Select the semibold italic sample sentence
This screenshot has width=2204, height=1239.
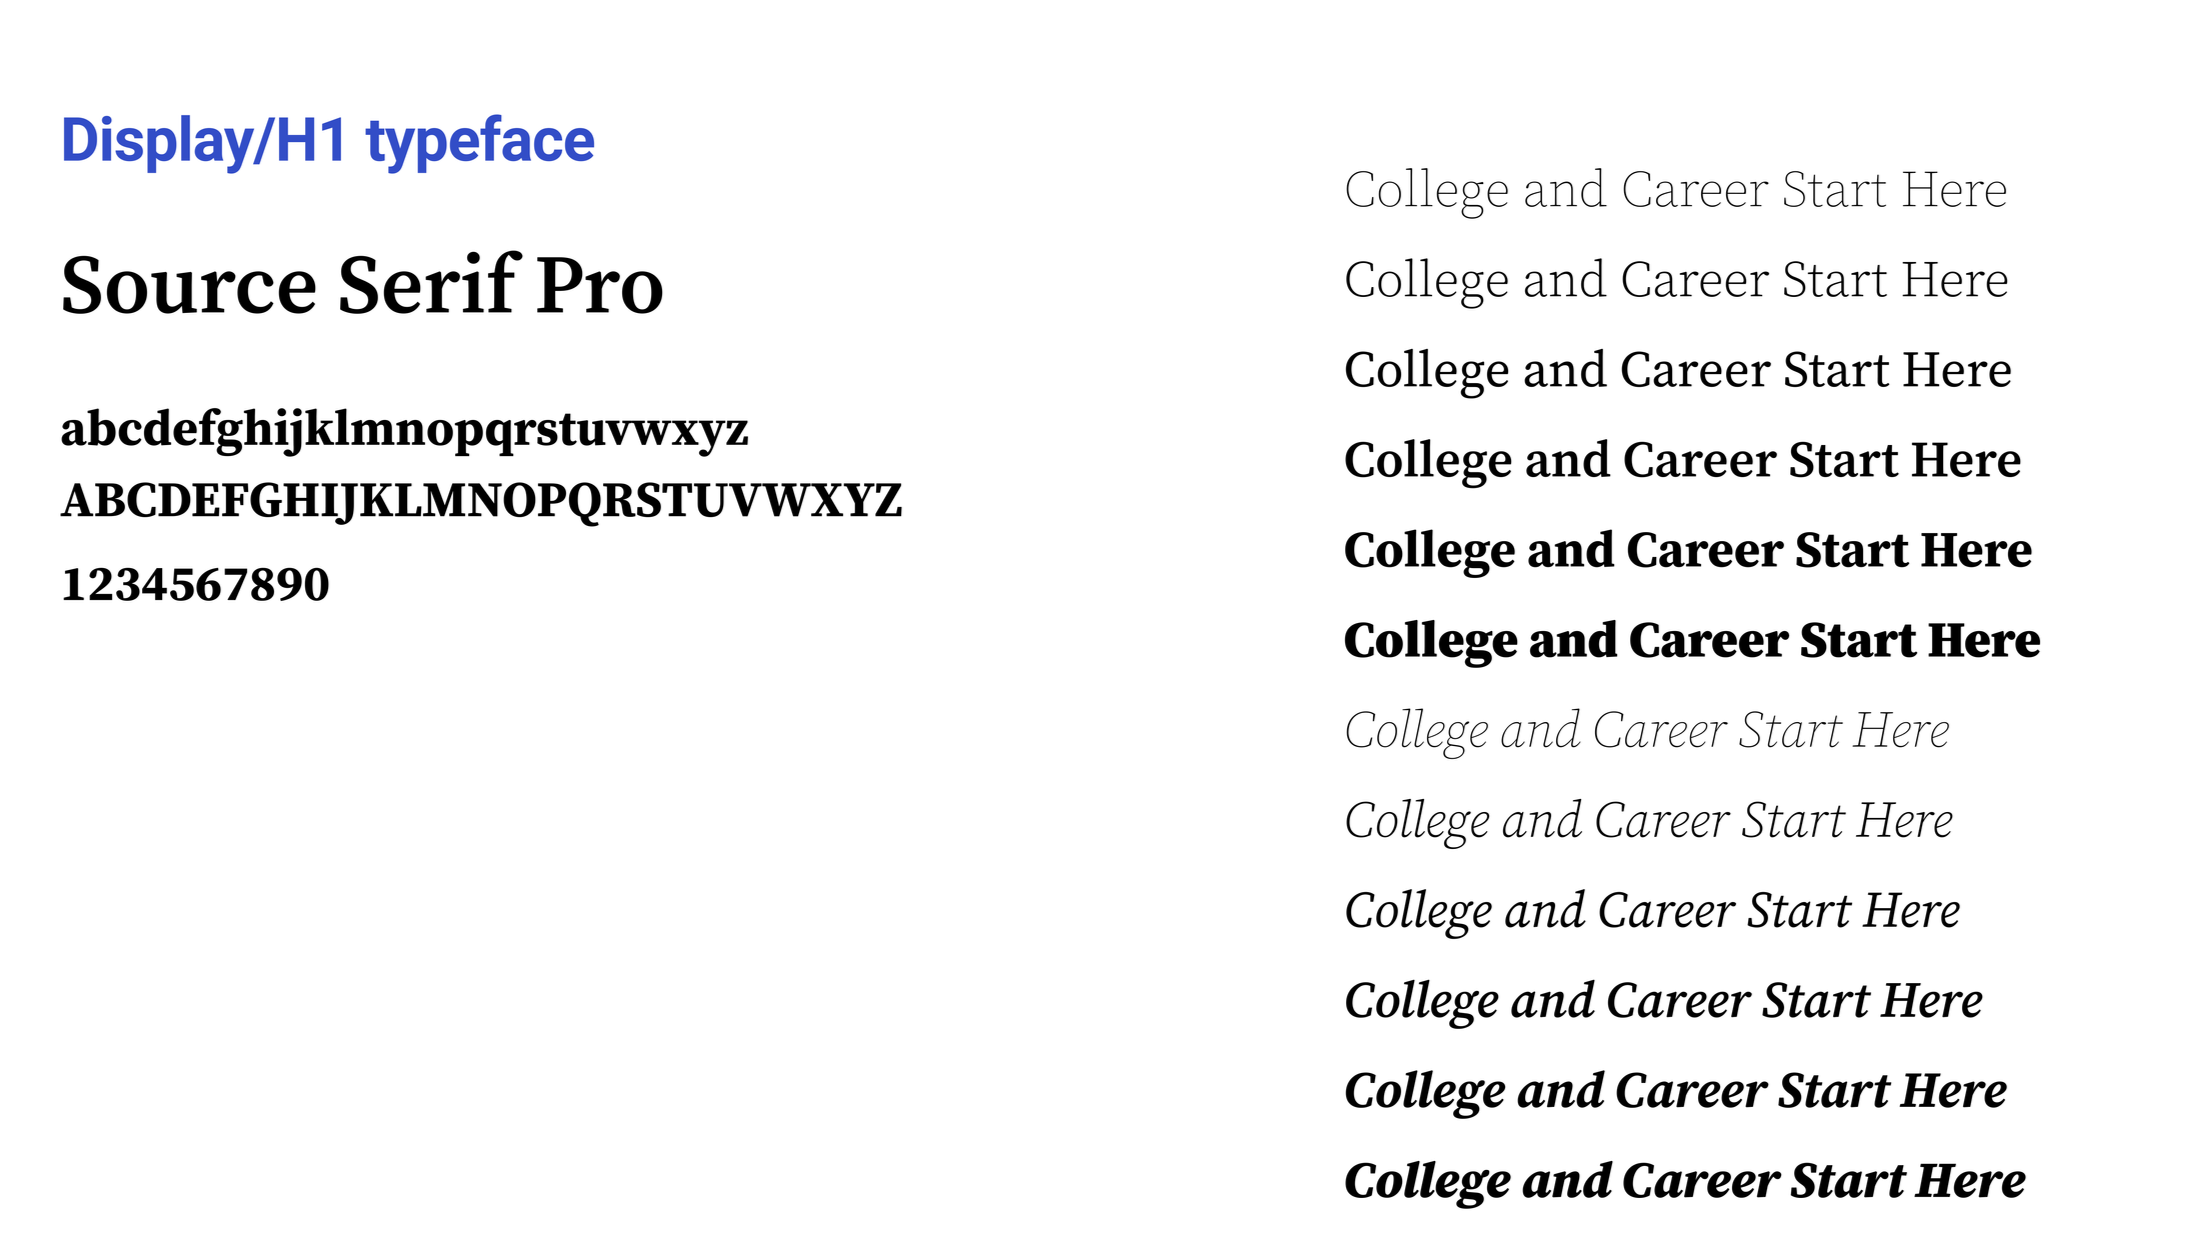[x=1664, y=1002]
